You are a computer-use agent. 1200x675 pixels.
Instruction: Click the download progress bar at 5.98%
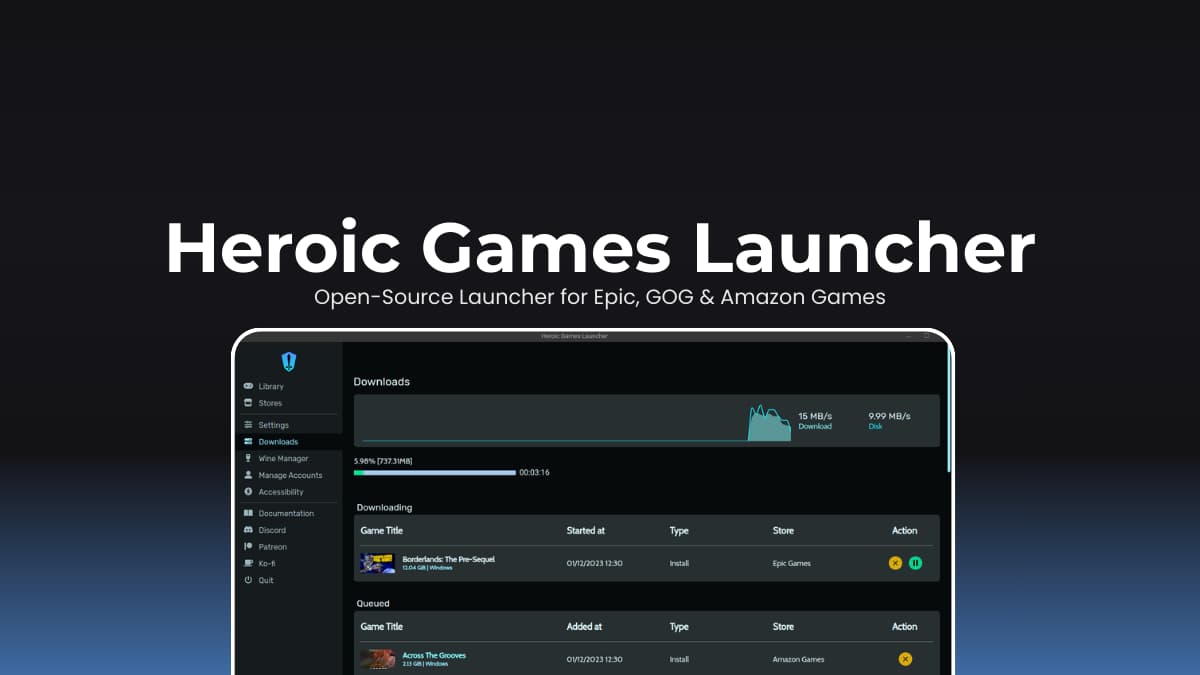click(x=435, y=472)
